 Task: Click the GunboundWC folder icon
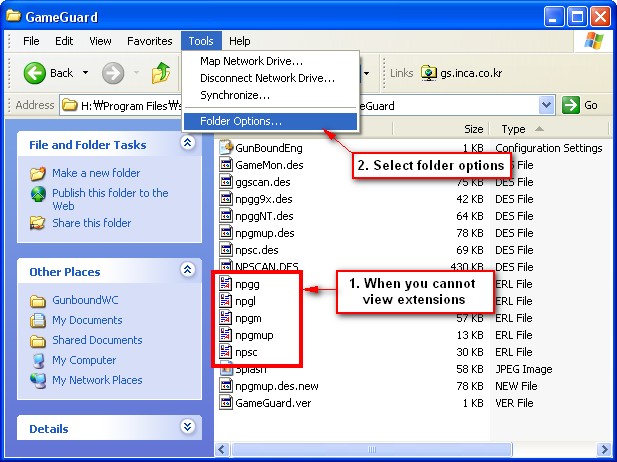pyautogui.click(x=38, y=301)
